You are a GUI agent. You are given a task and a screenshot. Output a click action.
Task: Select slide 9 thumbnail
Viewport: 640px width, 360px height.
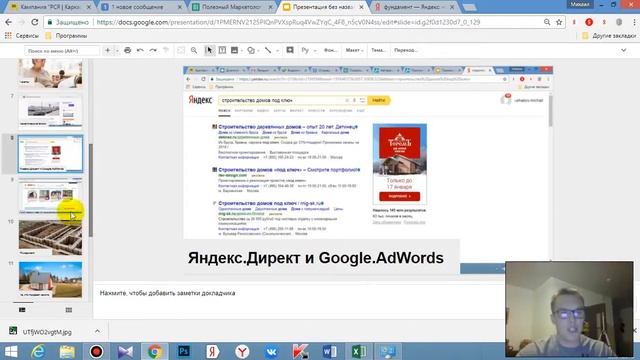(x=50, y=196)
